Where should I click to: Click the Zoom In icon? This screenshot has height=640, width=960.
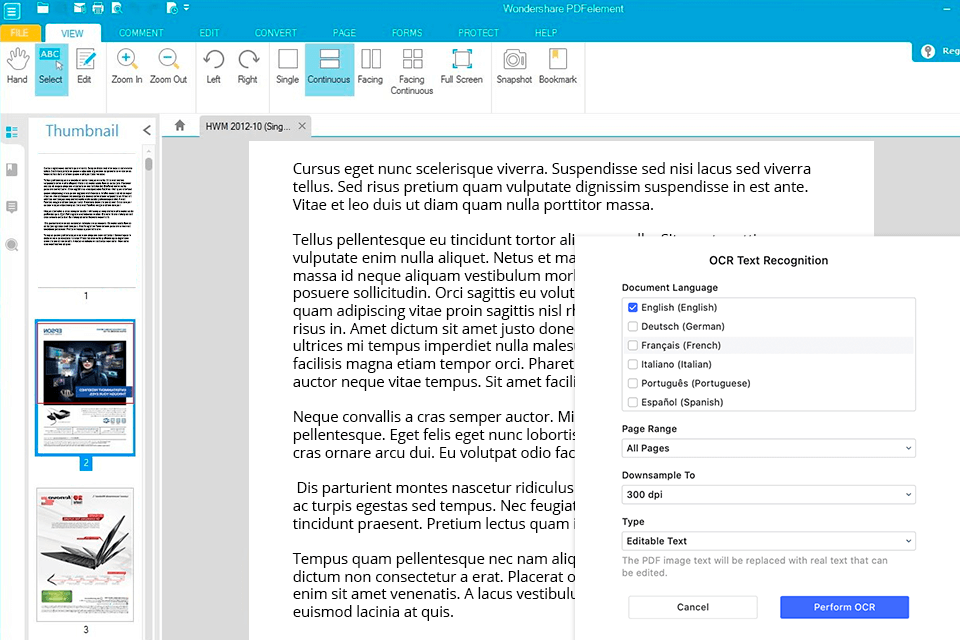click(x=127, y=66)
